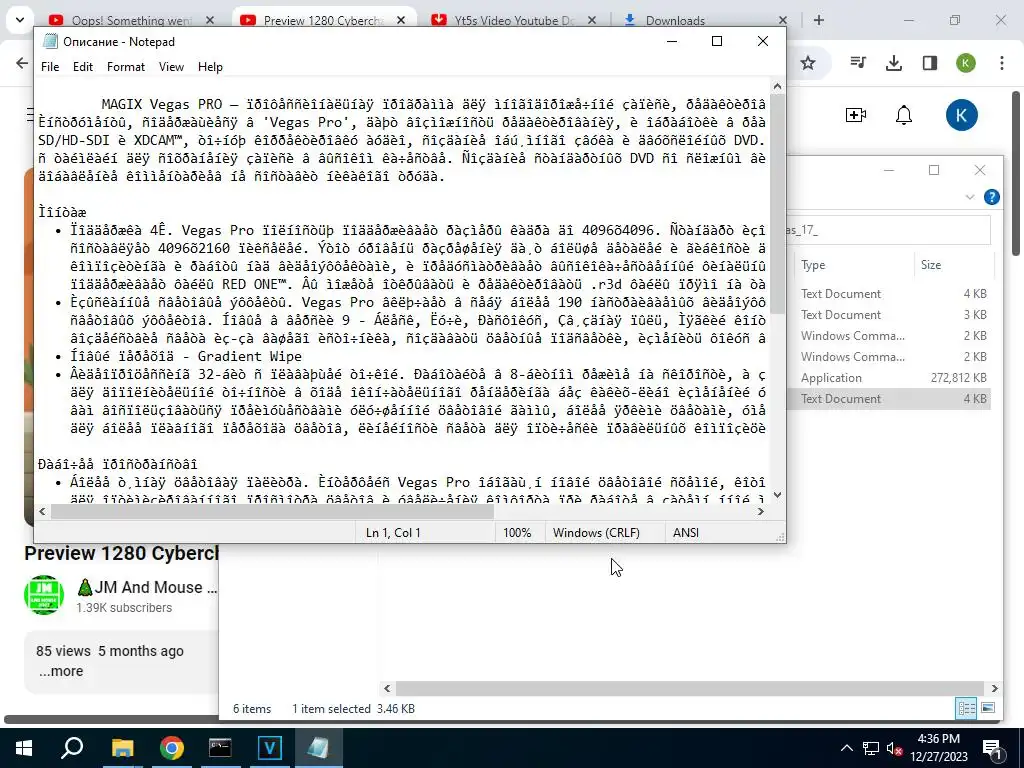Click the Notepad vertical scrollbar thumb
The height and width of the screenshot is (768, 1024).
(x=777, y=204)
